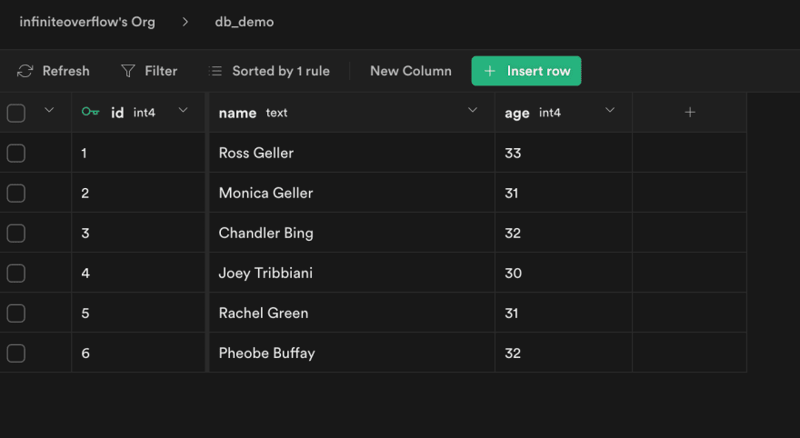Click the Filter funnel icon
Image resolution: width=800 pixels, height=438 pixels.
click(128, 71)
